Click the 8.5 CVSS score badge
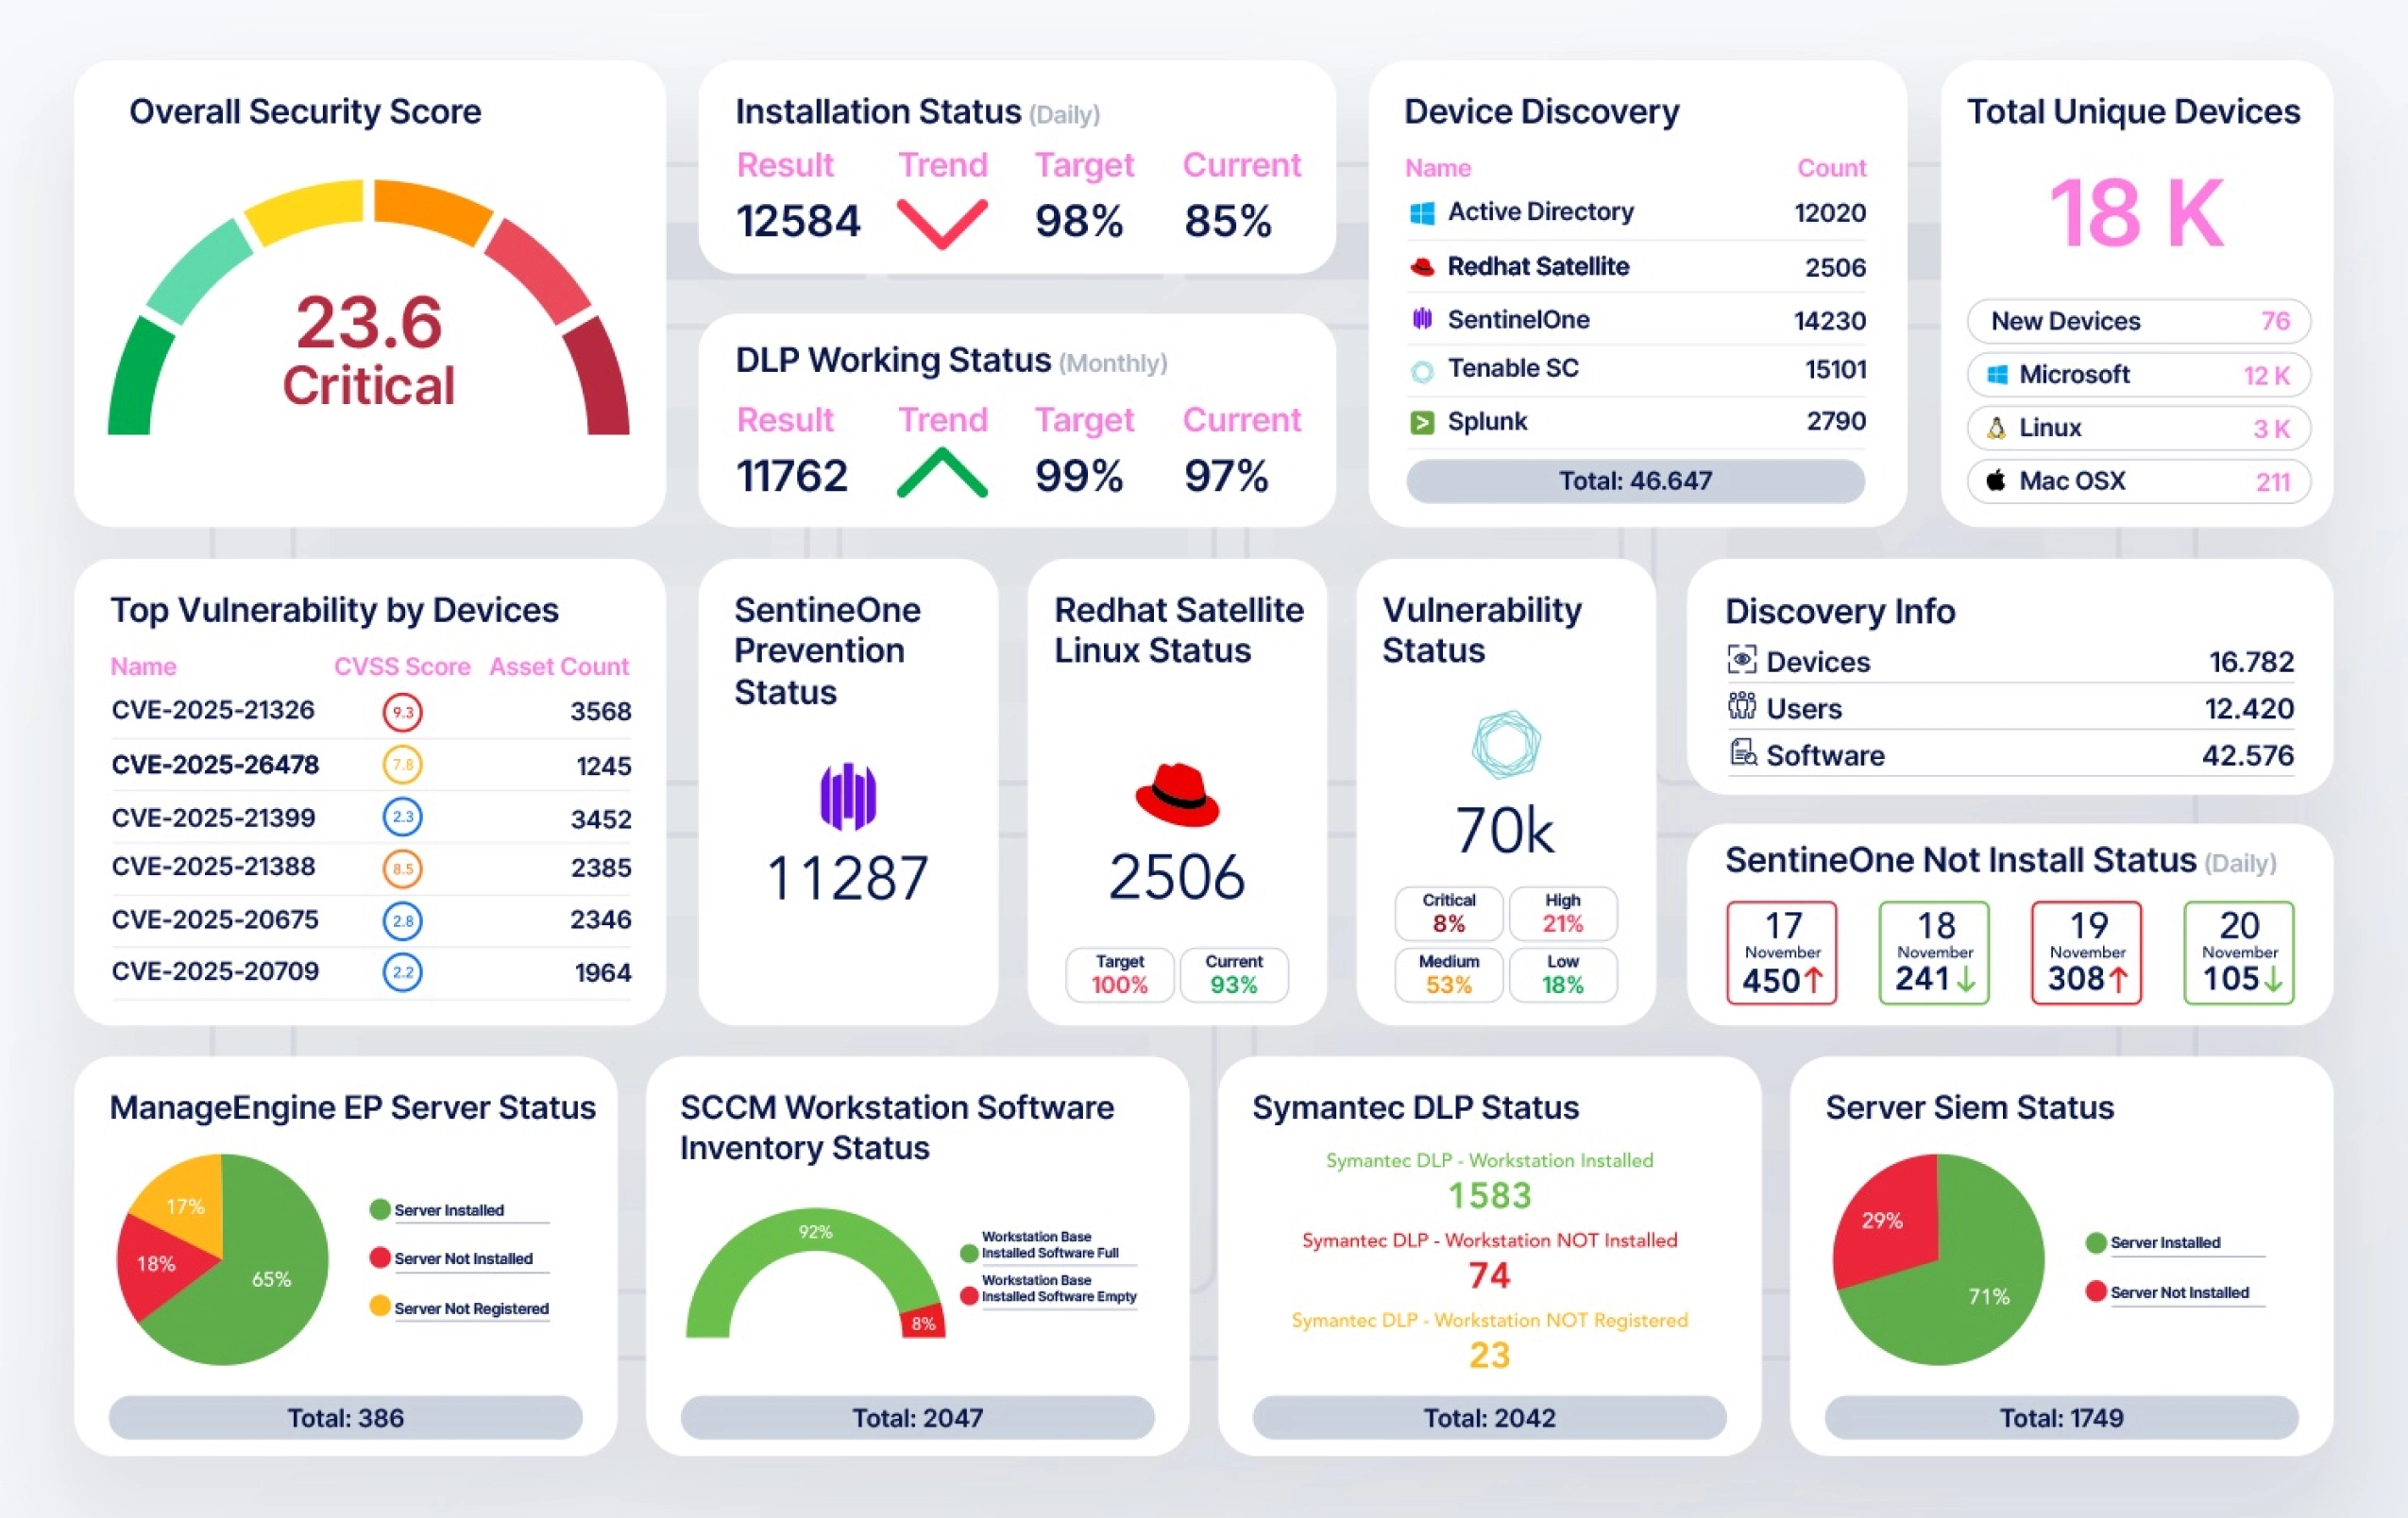This screenshot has width=2408, height=1518. [x=403, y=868]
